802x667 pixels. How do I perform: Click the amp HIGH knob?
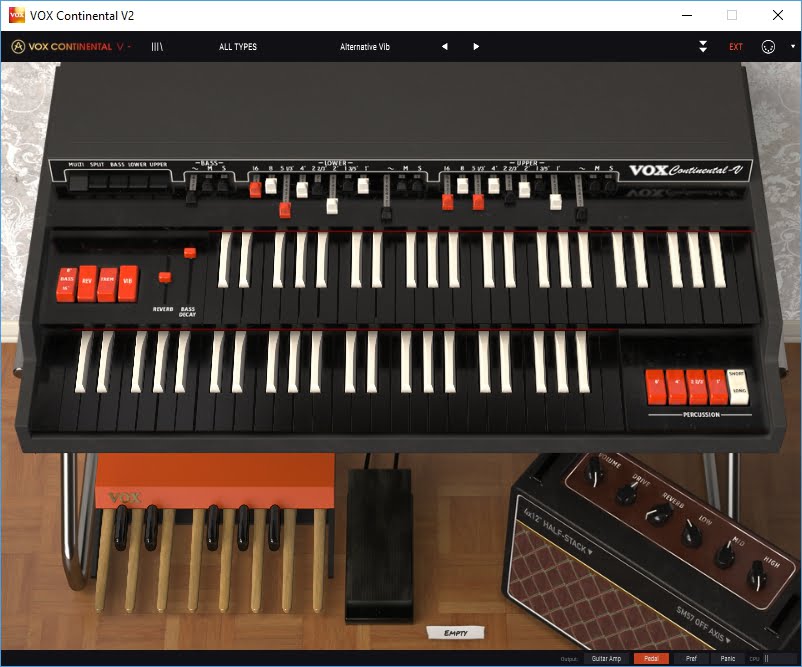click(757, 575)
